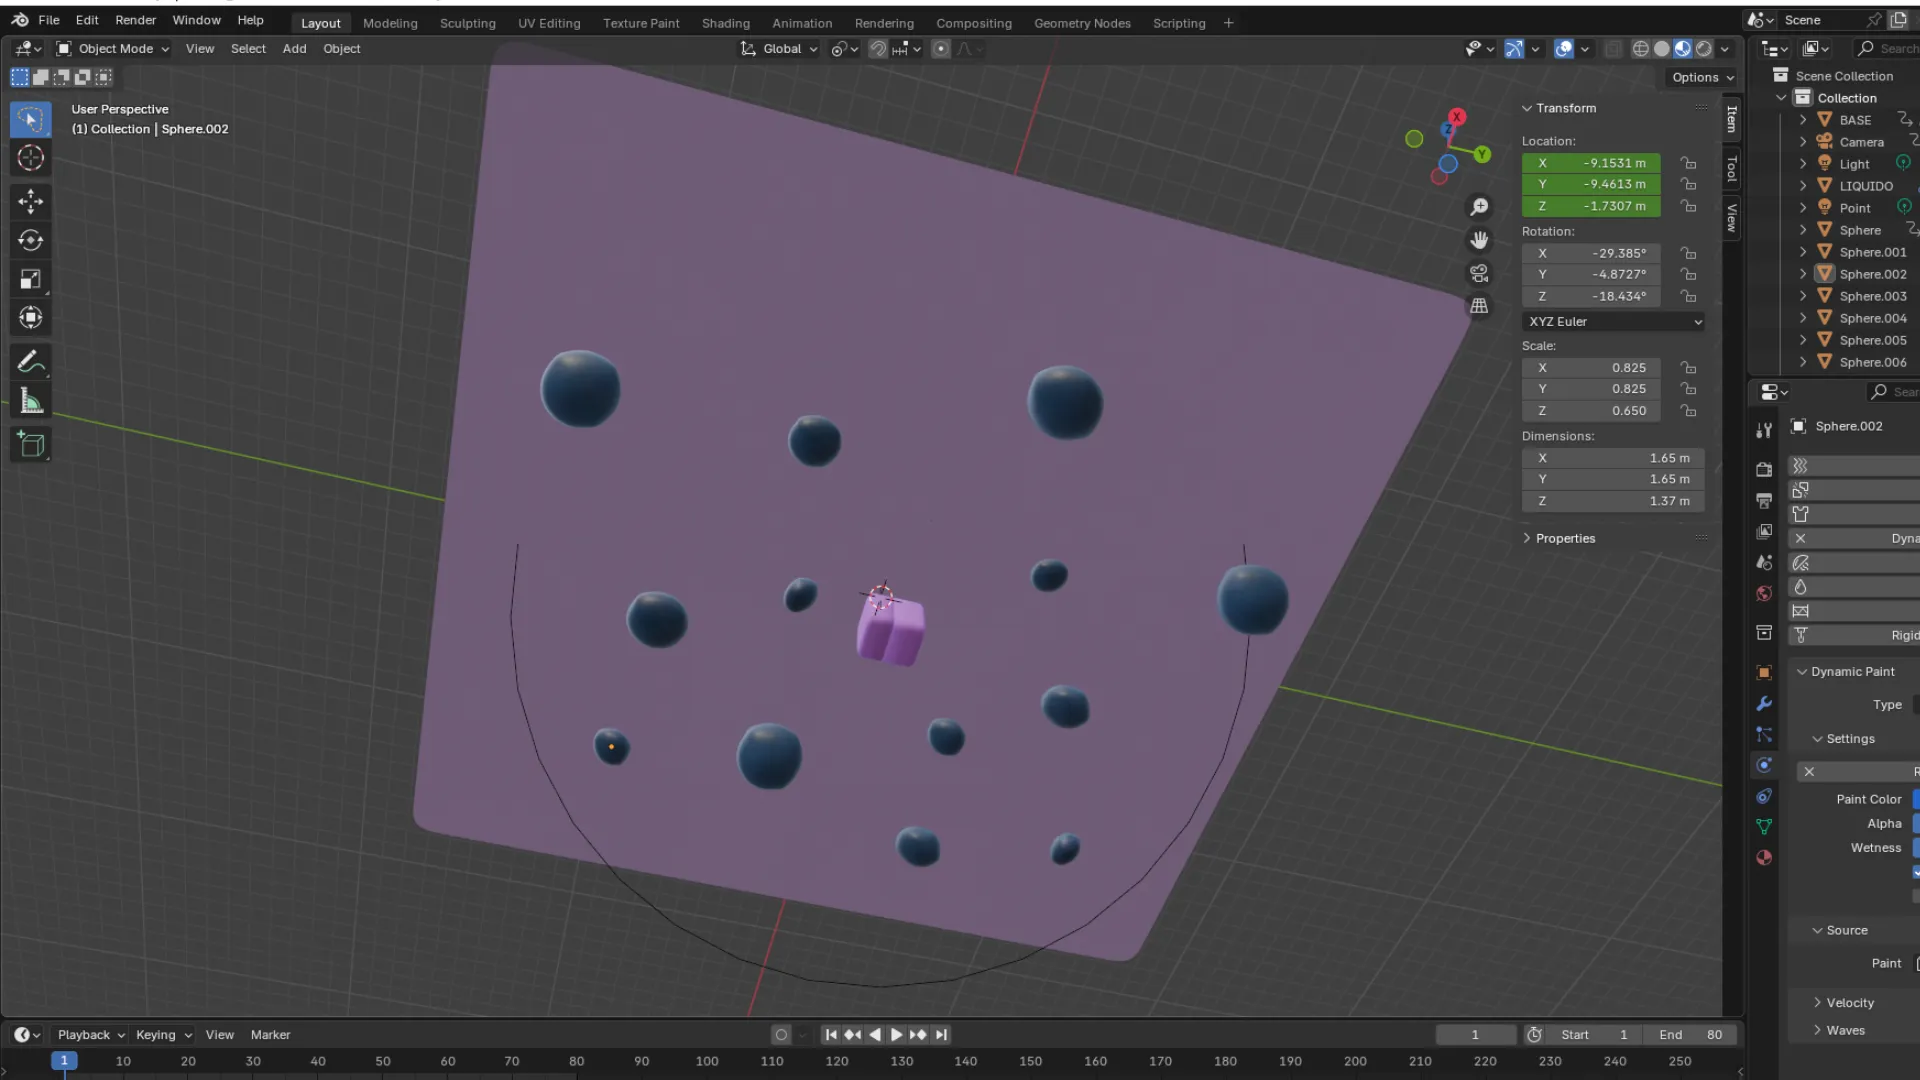This screenshot has height=1080, width=1920.
Task: Open the Tool properties tab icon
Action: point(1764,430)
